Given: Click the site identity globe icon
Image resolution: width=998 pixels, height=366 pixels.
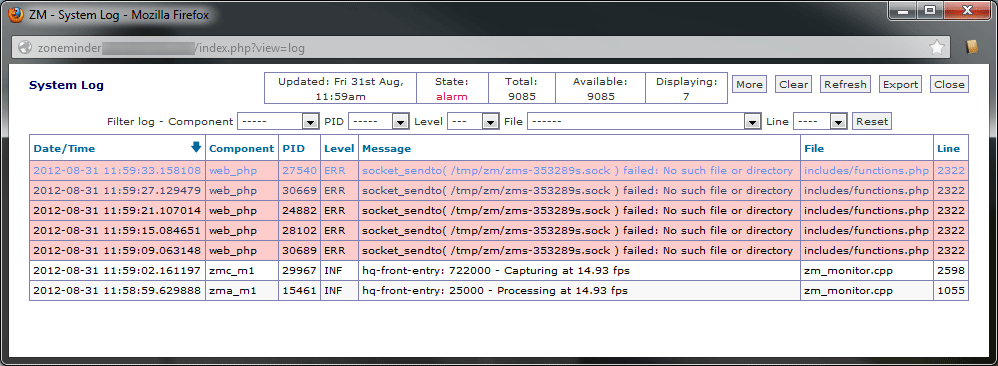Looking at the screenshot, I should pos(25,47).
